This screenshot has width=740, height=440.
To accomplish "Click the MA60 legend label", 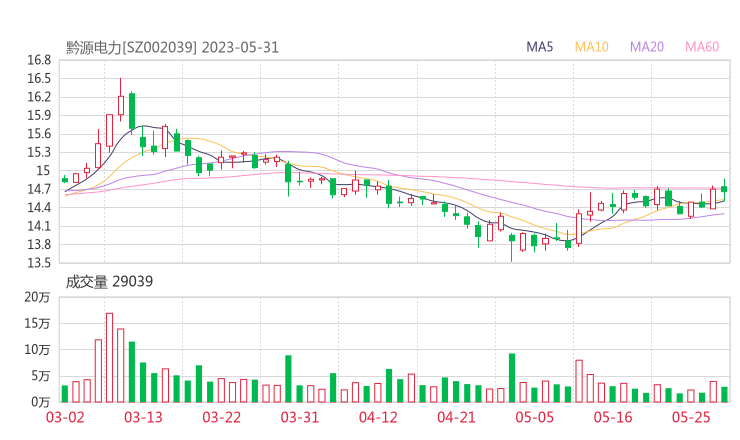I will 702,47.
